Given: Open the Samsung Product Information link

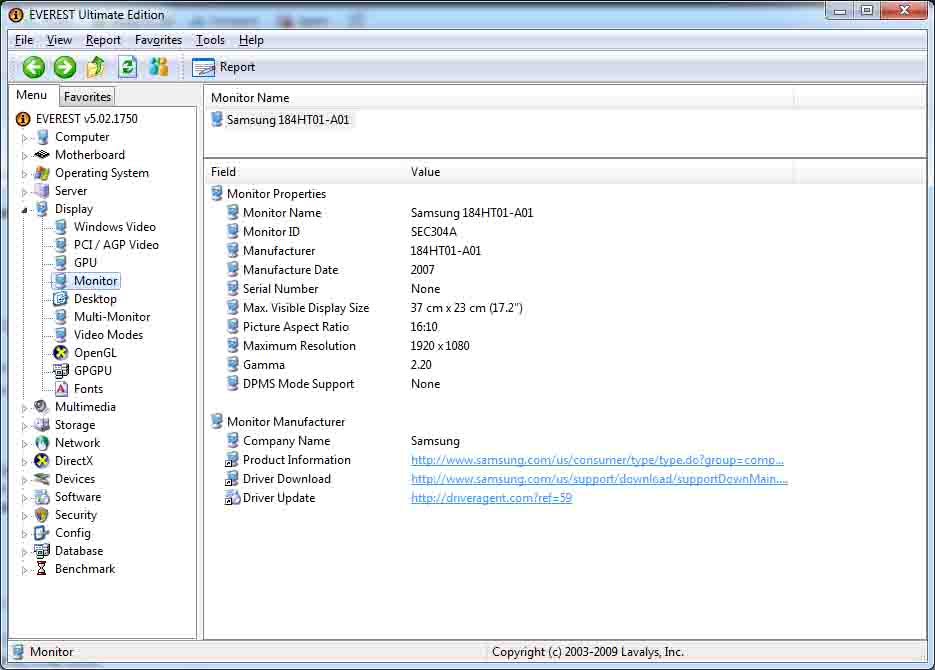Looking at the screenshot, I should [x=597, y=460].
